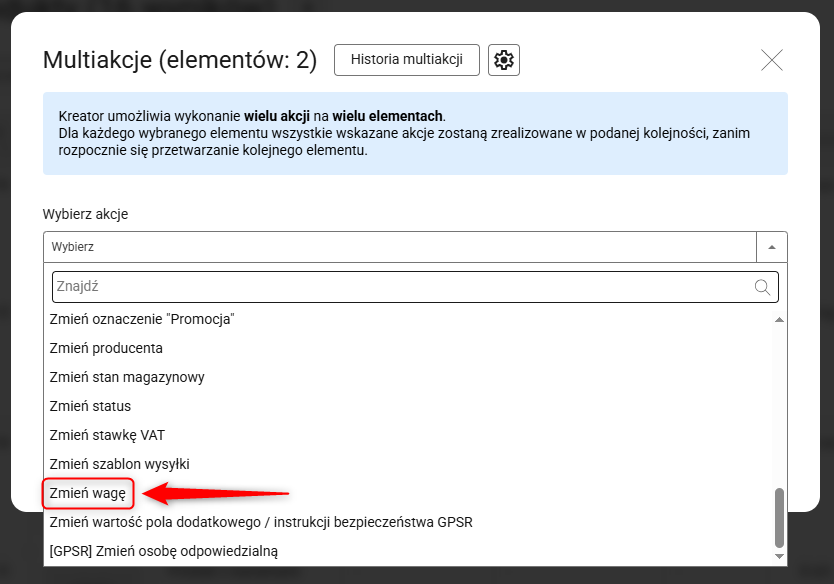Collapse the Wybierz akcje dropdown arrow

(x=772, y=247)
